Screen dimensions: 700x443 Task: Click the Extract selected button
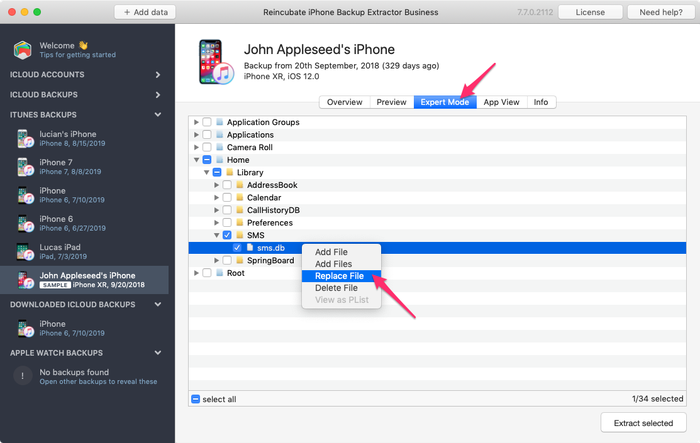tap(643, 423)
